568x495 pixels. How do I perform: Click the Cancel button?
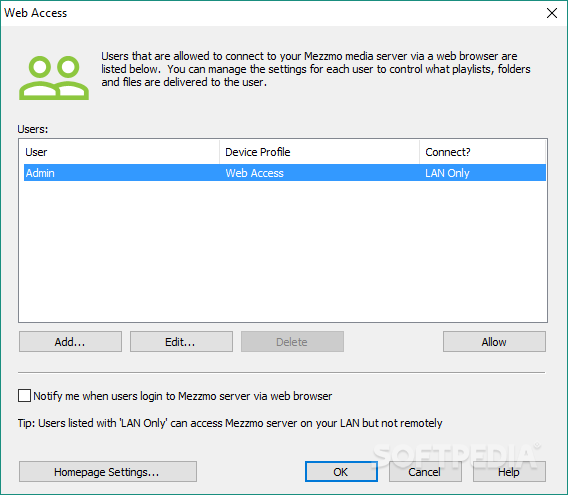coord(425,471)
